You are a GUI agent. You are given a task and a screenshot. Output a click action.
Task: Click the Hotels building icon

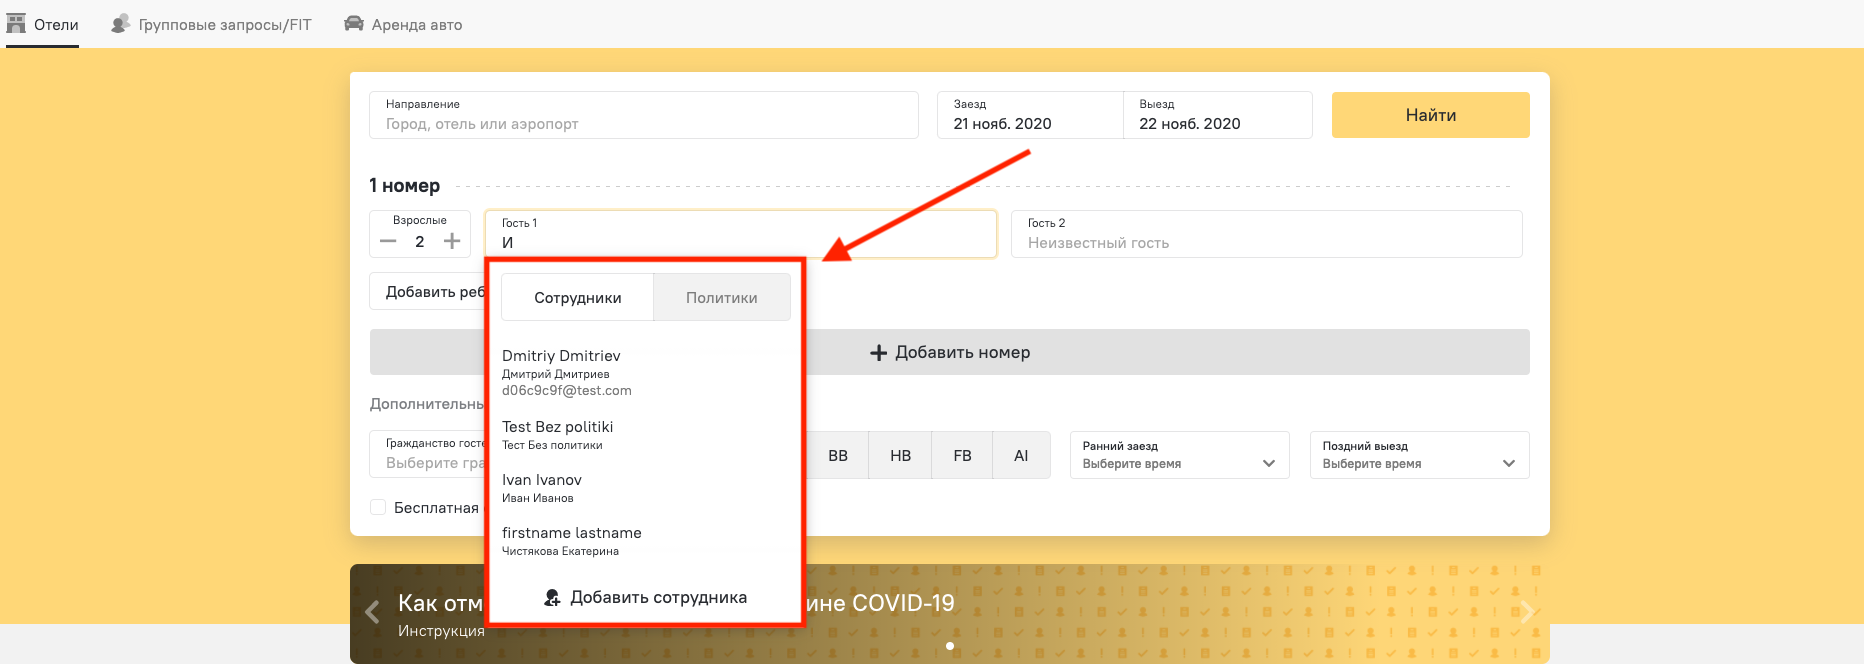16,24
